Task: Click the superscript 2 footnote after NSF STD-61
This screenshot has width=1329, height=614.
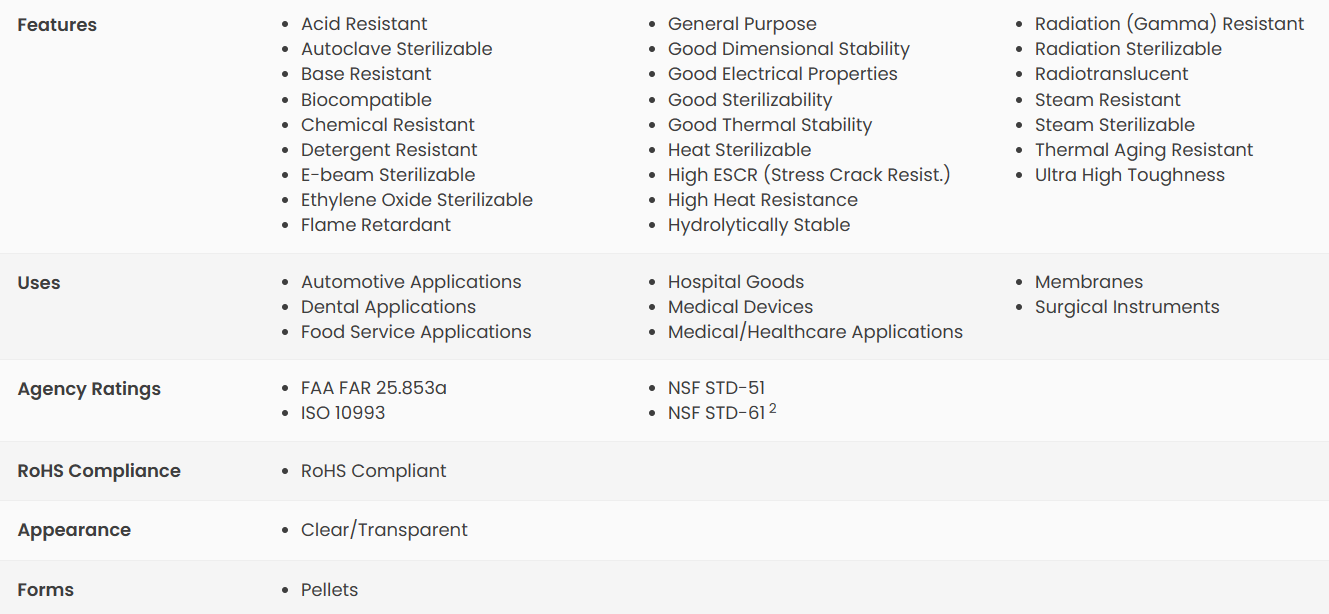Action: (773, 408)
